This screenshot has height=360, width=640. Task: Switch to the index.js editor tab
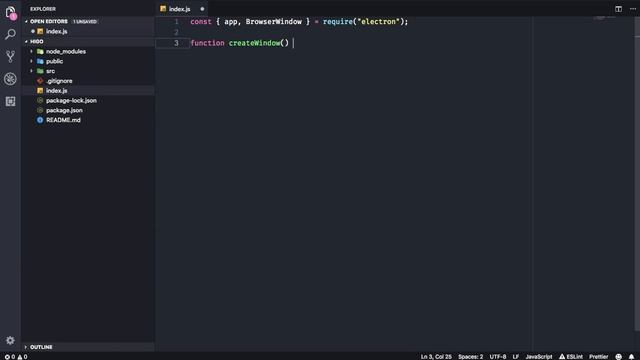tap(180, 9)
